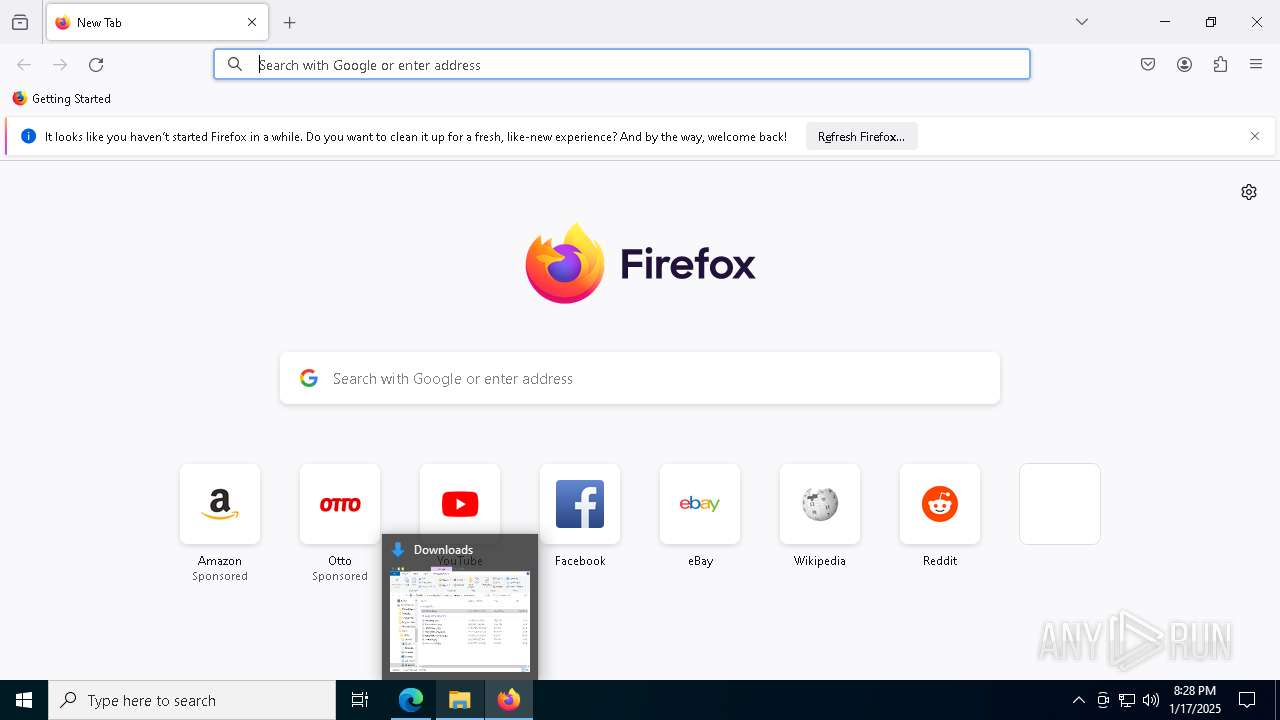Click the Firefox taskbar icon
This screenshot has height=720, width=1280.
click(509, 700)
